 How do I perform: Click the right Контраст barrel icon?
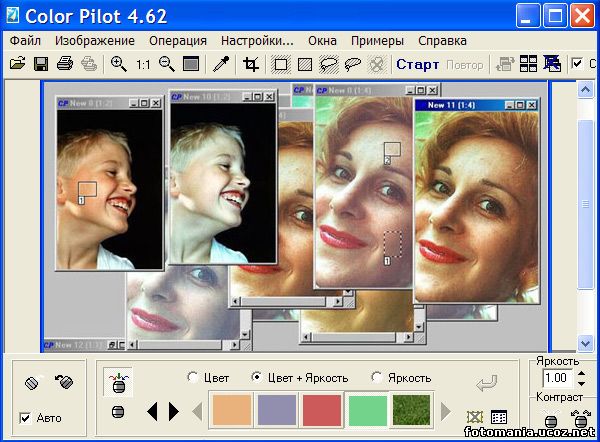(581, 419)
